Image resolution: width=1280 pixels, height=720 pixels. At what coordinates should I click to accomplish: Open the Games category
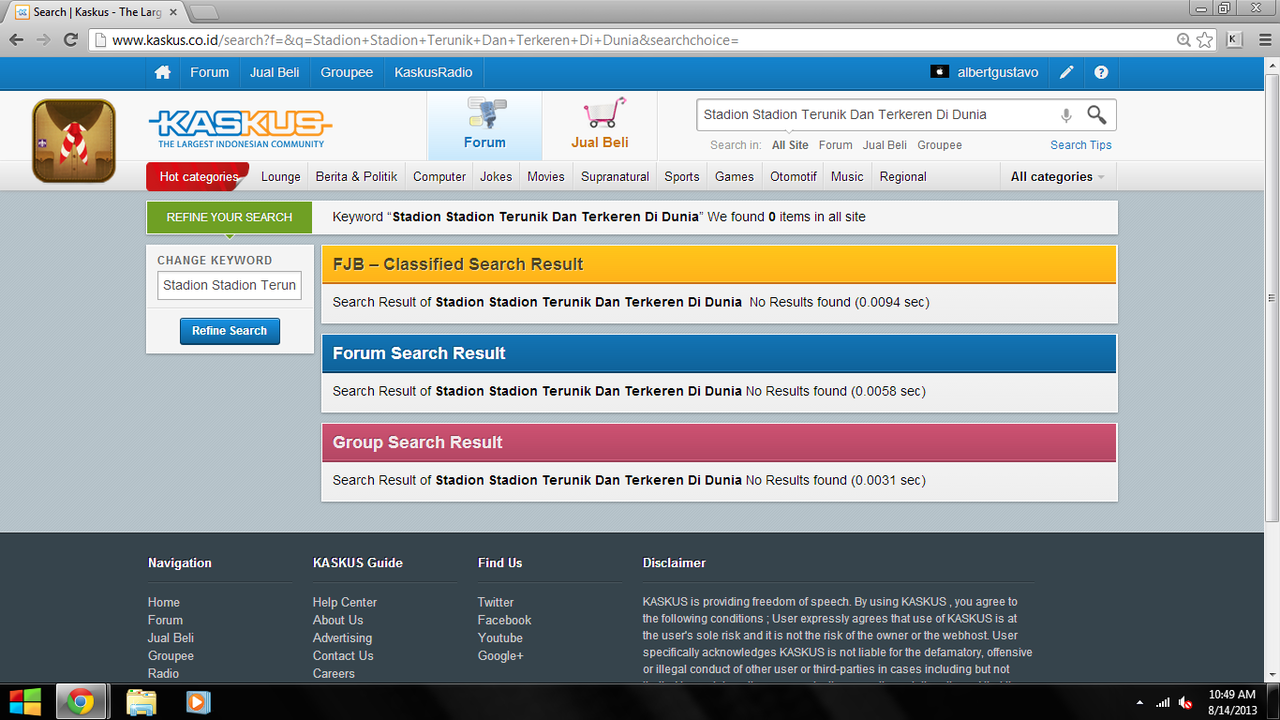point(734,177)
